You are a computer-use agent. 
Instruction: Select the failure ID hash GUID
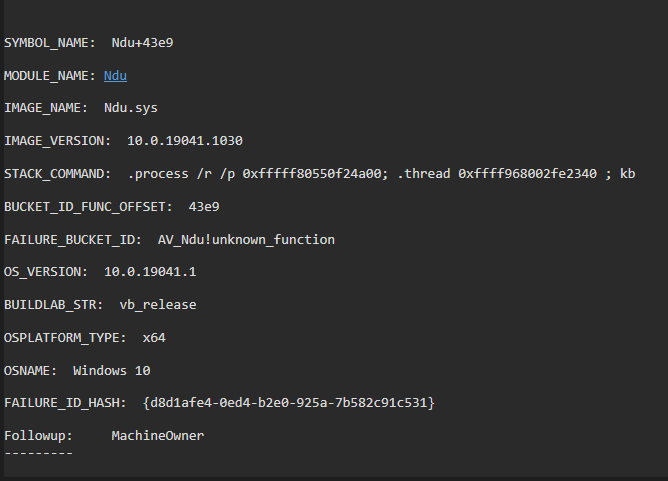point(289,403)
